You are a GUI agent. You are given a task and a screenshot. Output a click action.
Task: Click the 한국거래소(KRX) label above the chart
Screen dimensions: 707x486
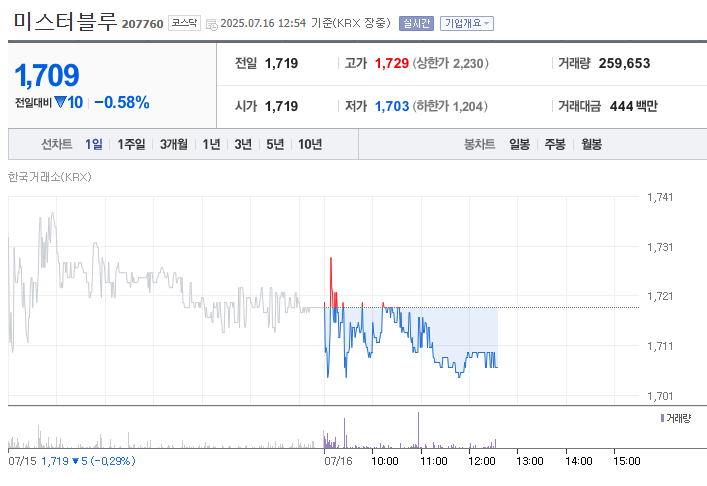pyautogui.click(x=50, y=177)
